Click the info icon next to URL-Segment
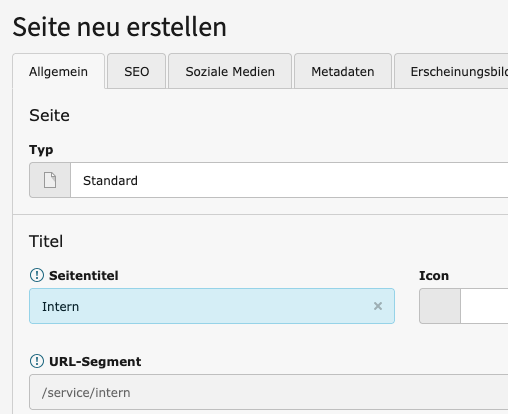 (37, 361)
